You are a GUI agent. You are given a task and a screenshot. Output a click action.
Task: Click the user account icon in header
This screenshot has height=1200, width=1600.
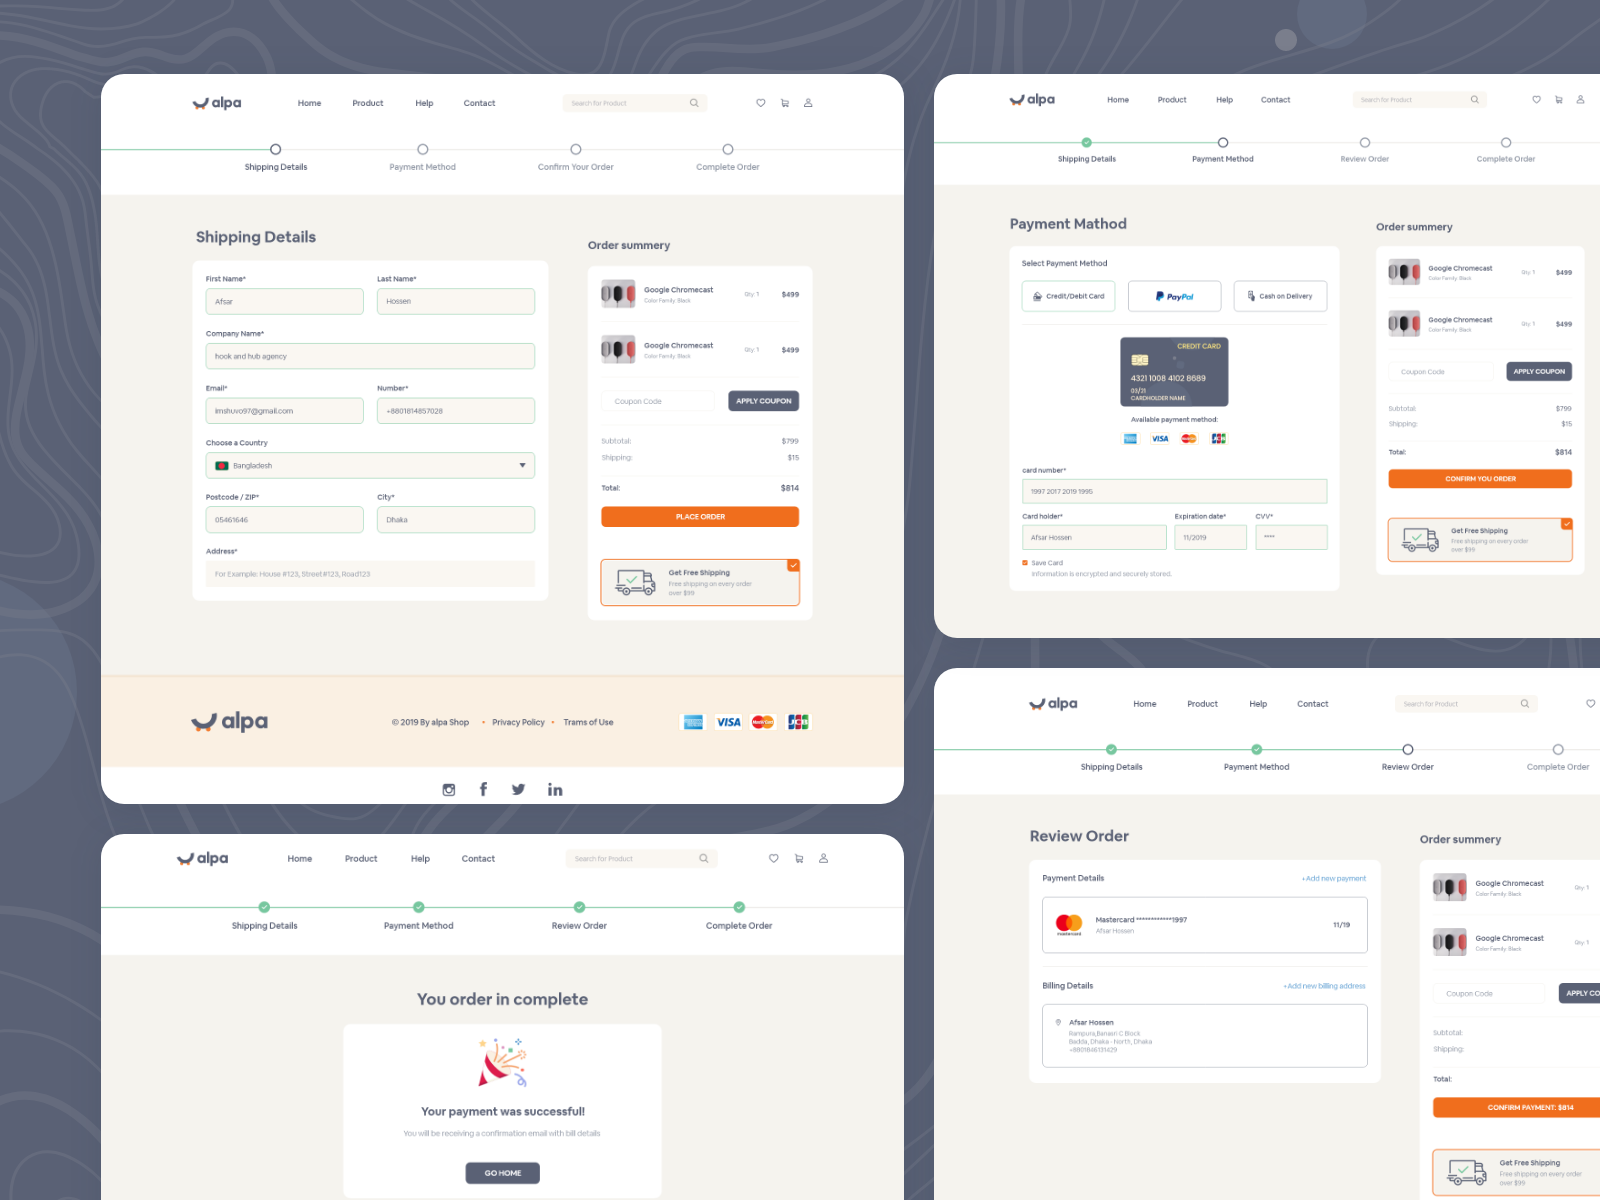(809, 103)
